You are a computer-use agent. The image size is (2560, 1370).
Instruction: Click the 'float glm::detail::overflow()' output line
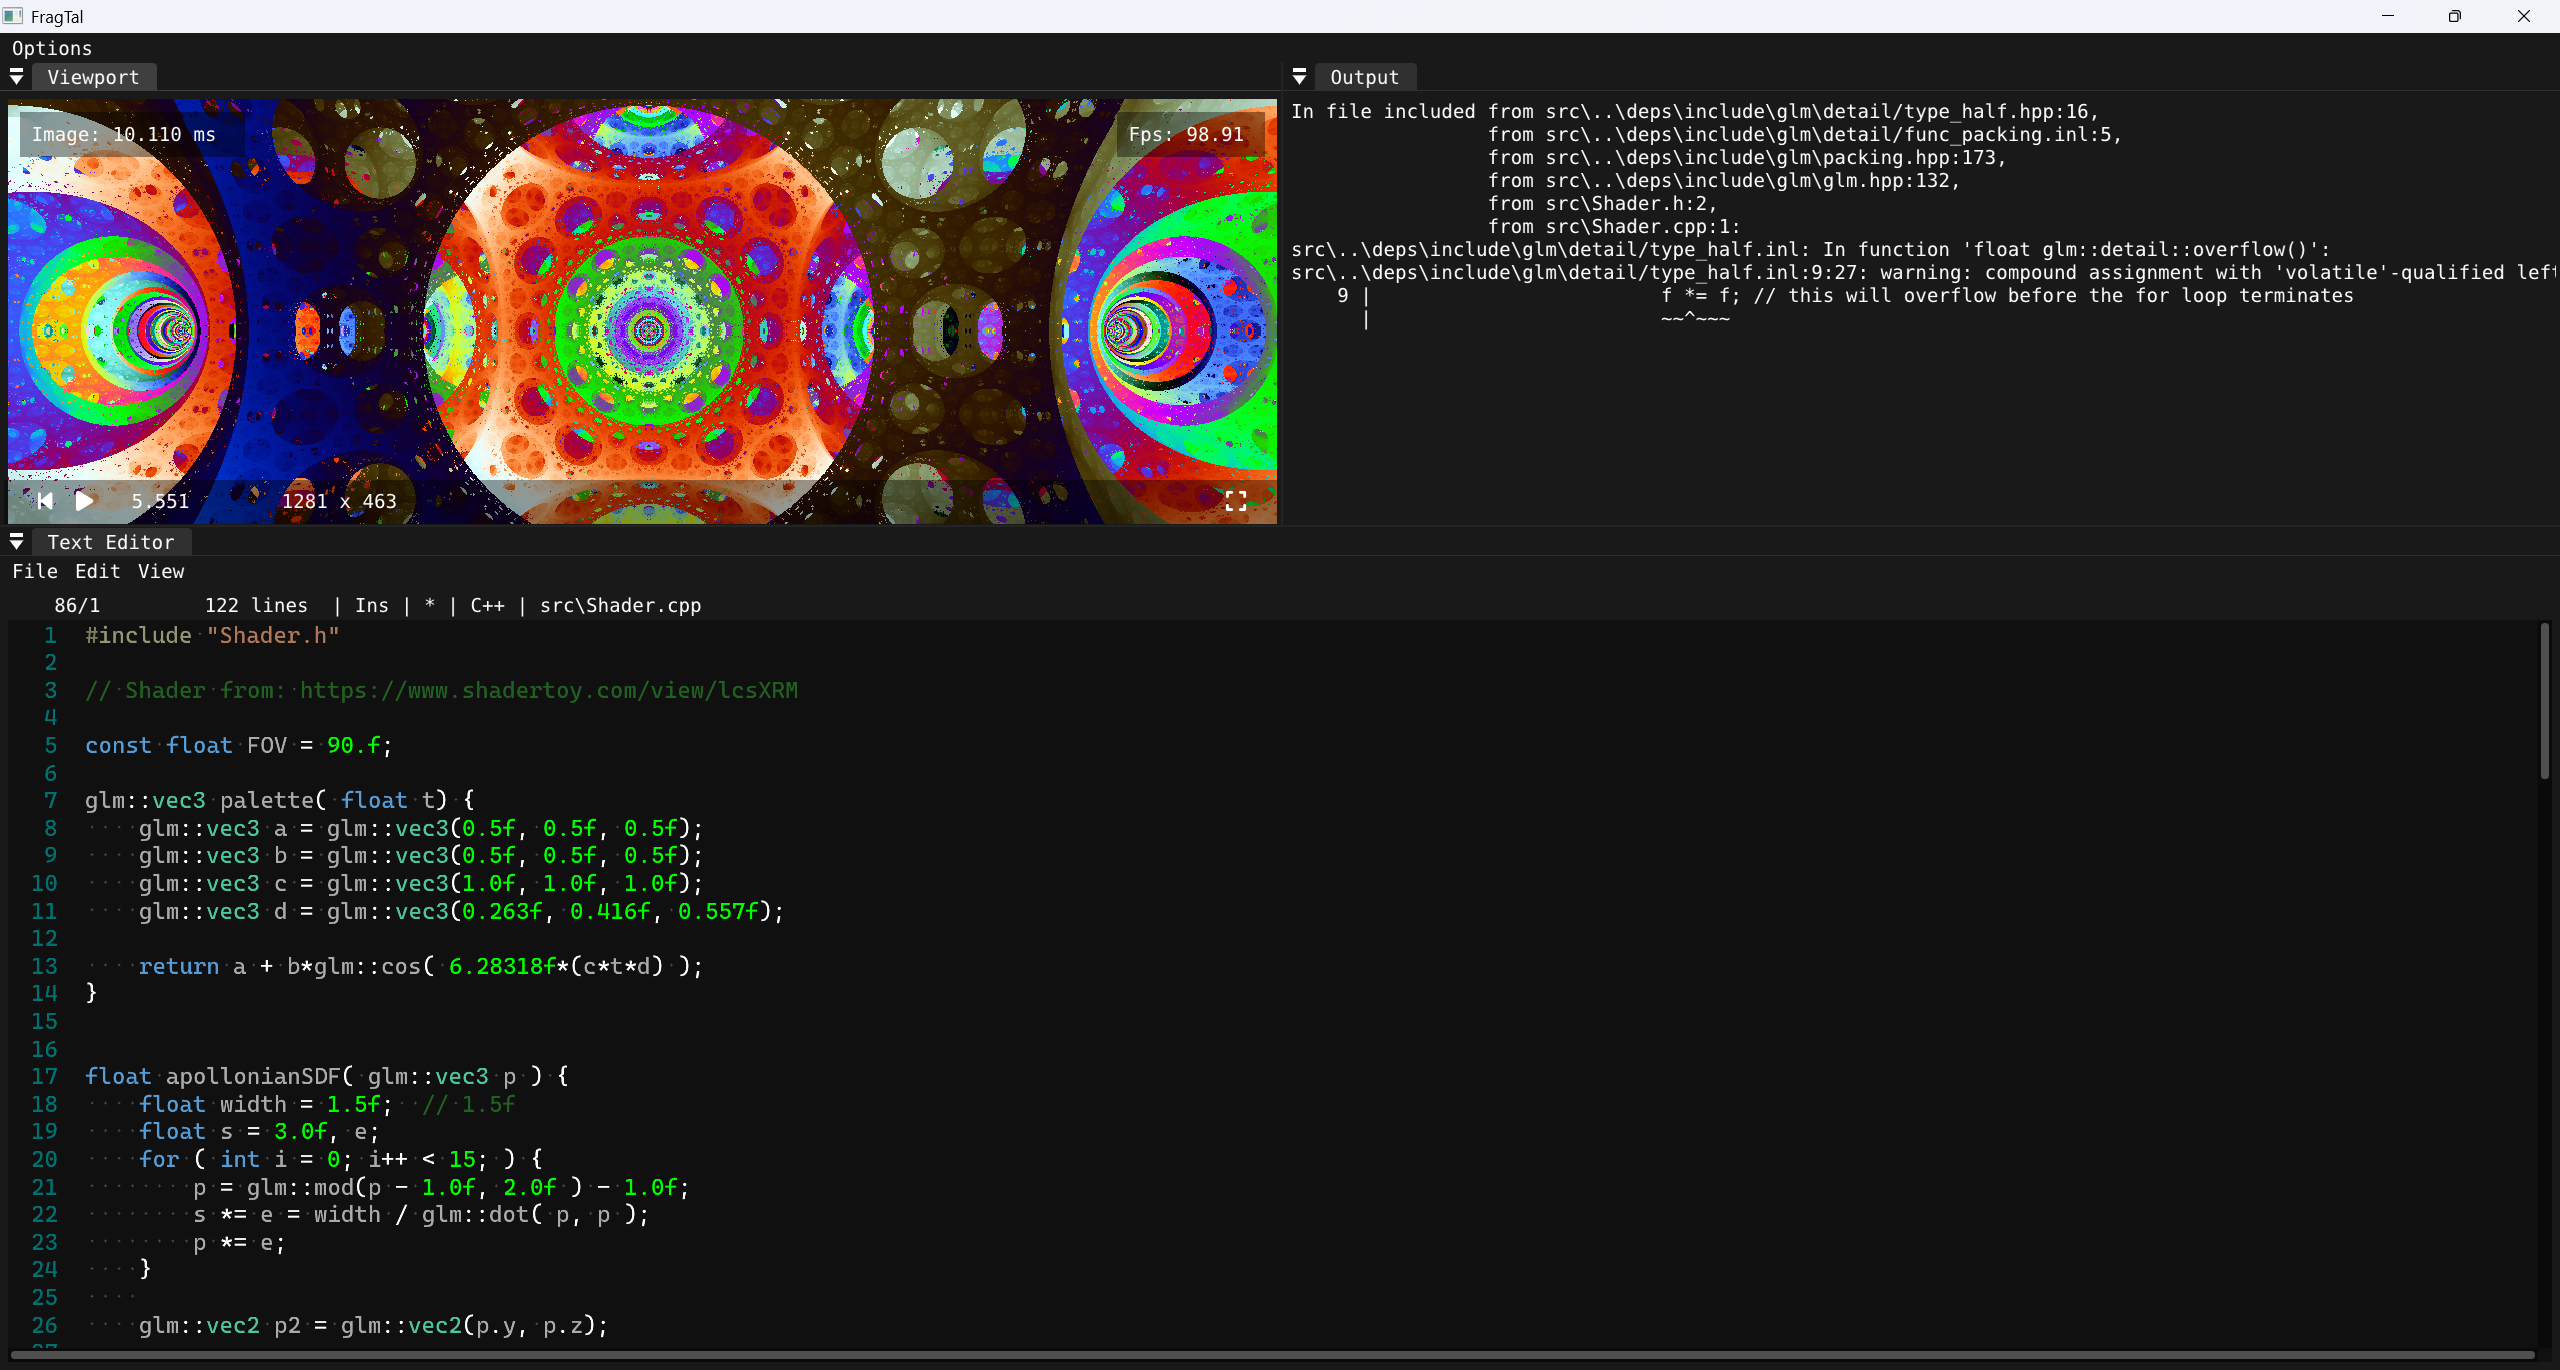(x=1810, y=249)
